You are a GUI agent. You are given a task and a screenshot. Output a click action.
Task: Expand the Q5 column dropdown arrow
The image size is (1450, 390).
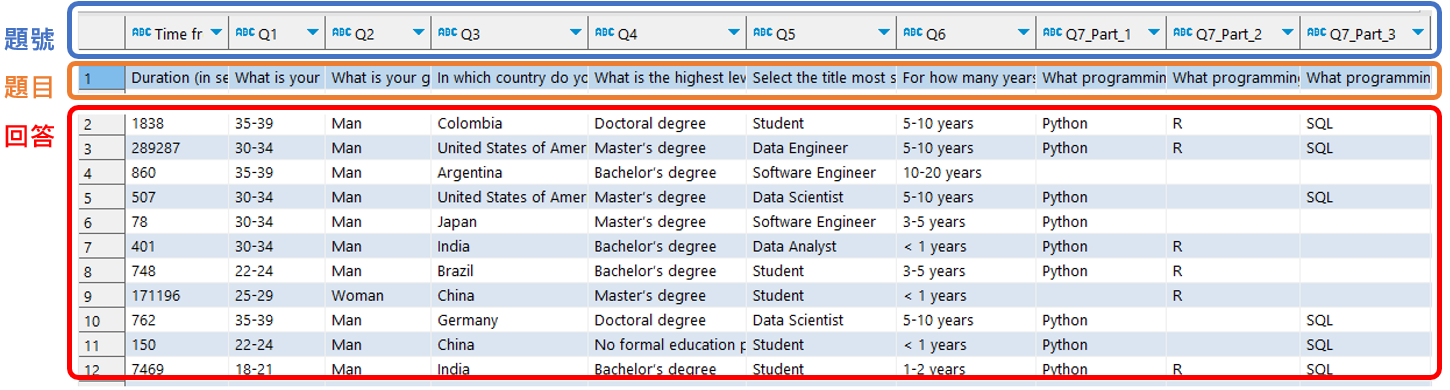click(883, 34)
